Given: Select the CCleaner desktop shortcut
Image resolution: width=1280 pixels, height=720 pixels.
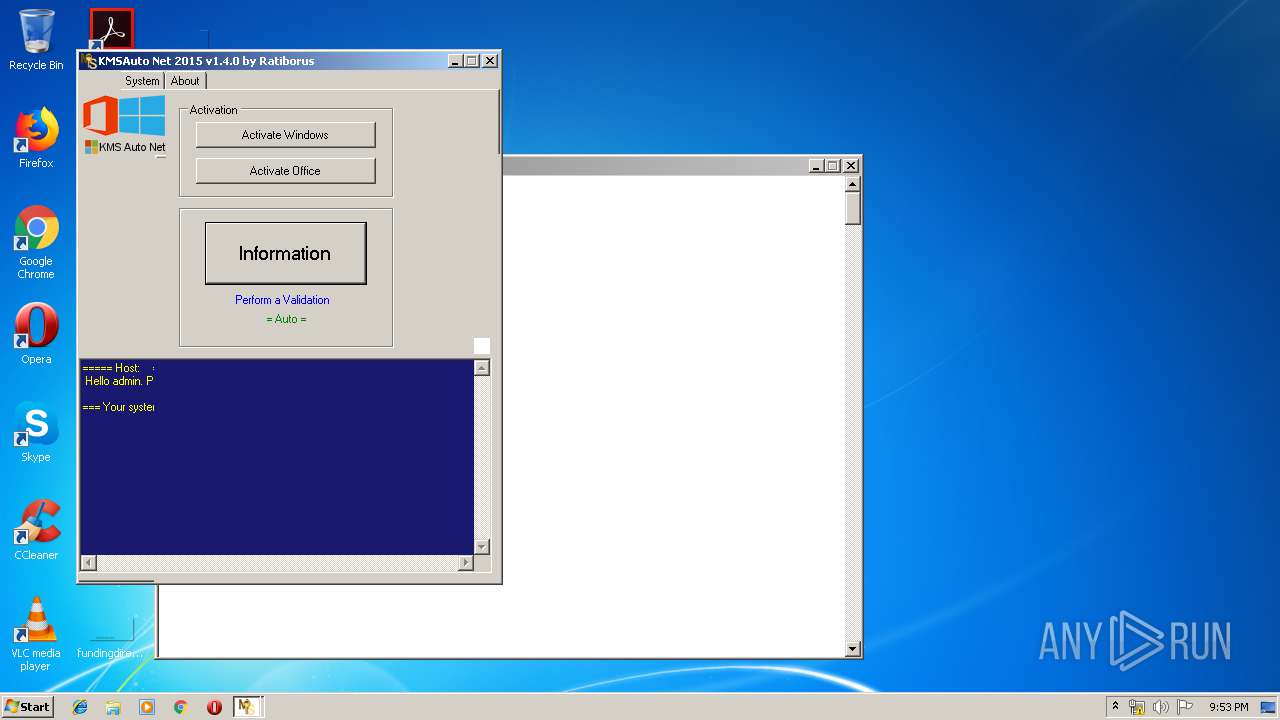Looking at the screenshot, I should [36, 530].
